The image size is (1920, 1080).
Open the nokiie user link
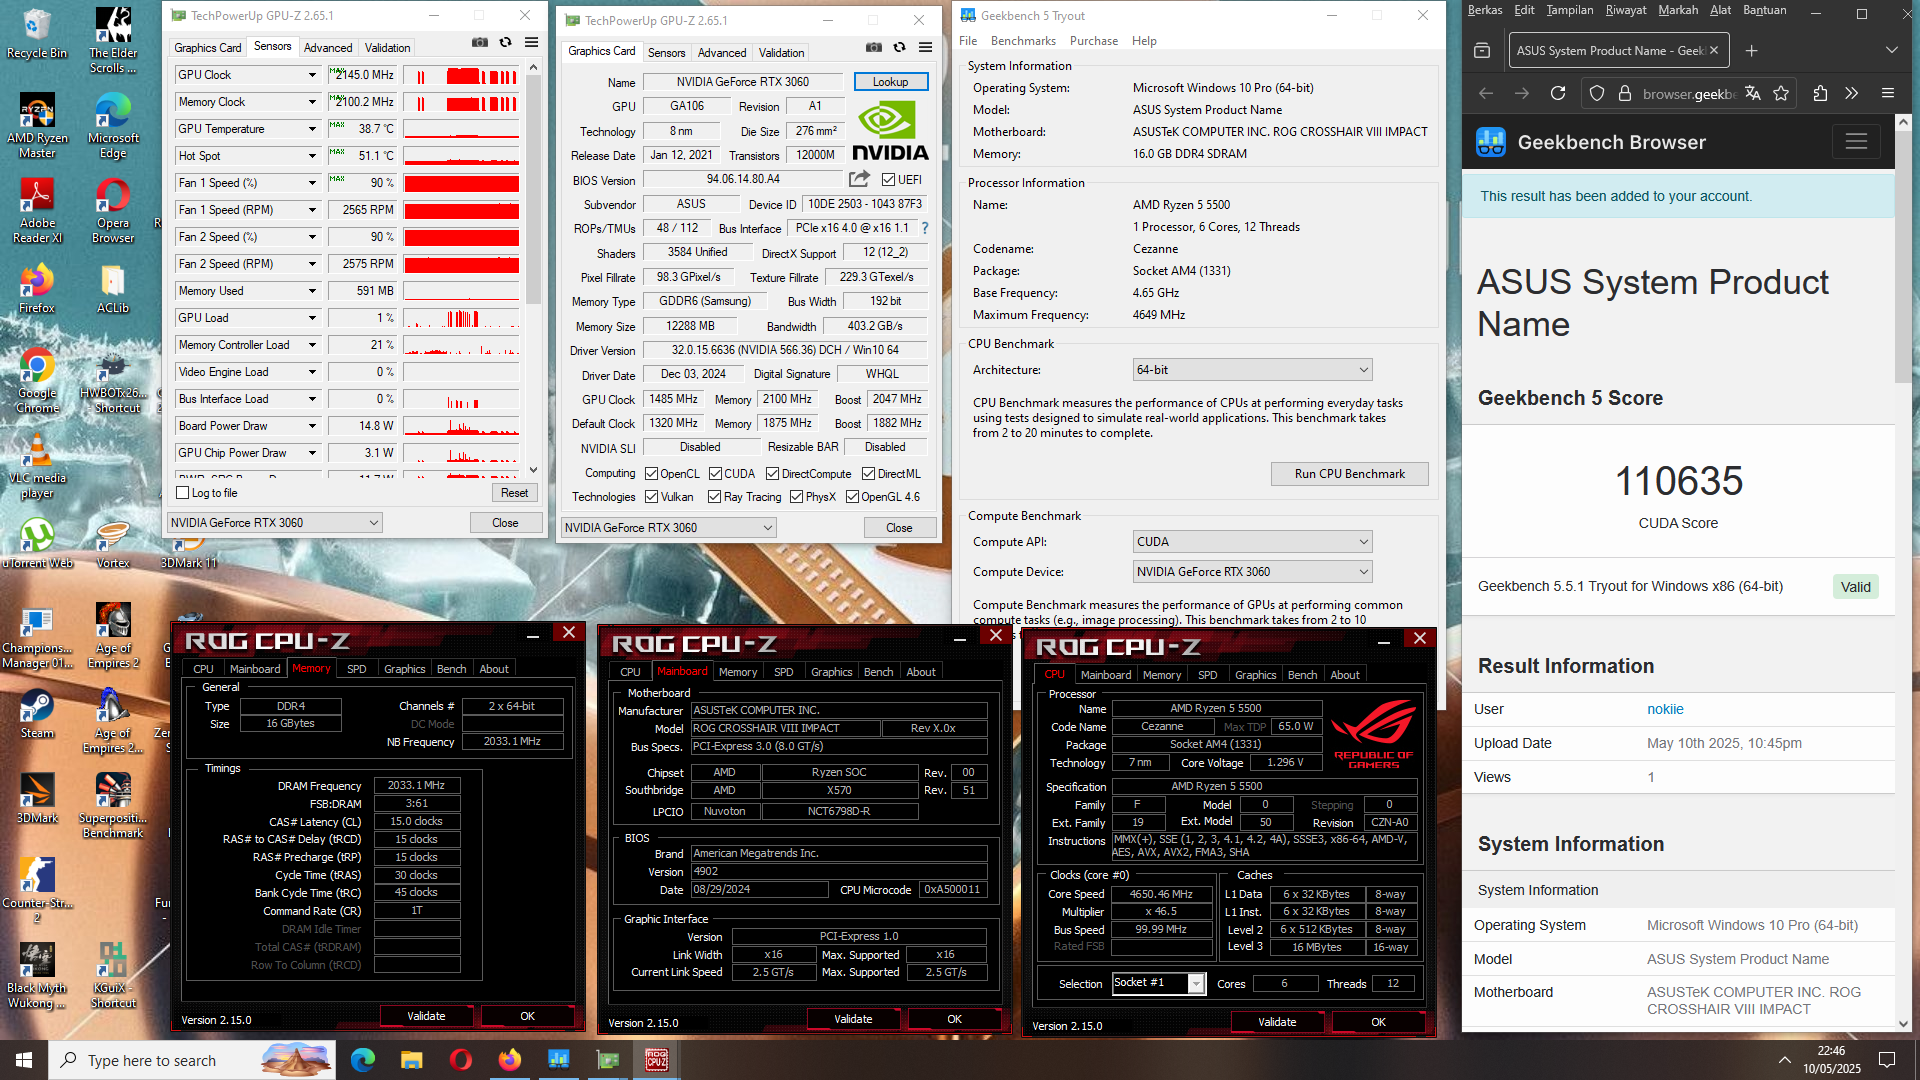[x=1665, y=709]
